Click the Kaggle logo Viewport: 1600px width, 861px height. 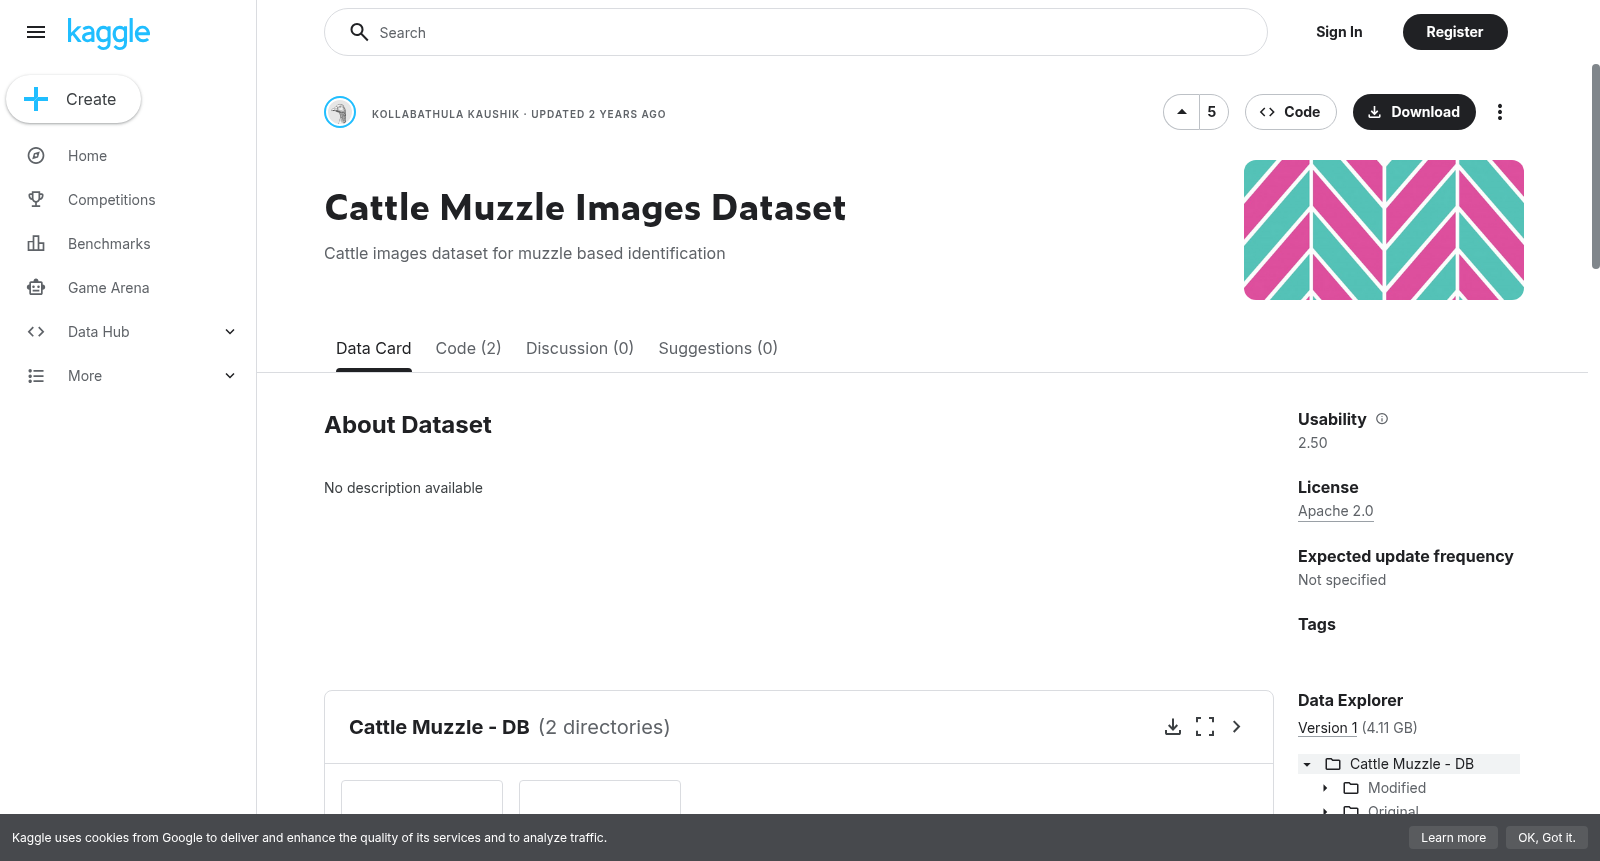click(x=108, y=33)
